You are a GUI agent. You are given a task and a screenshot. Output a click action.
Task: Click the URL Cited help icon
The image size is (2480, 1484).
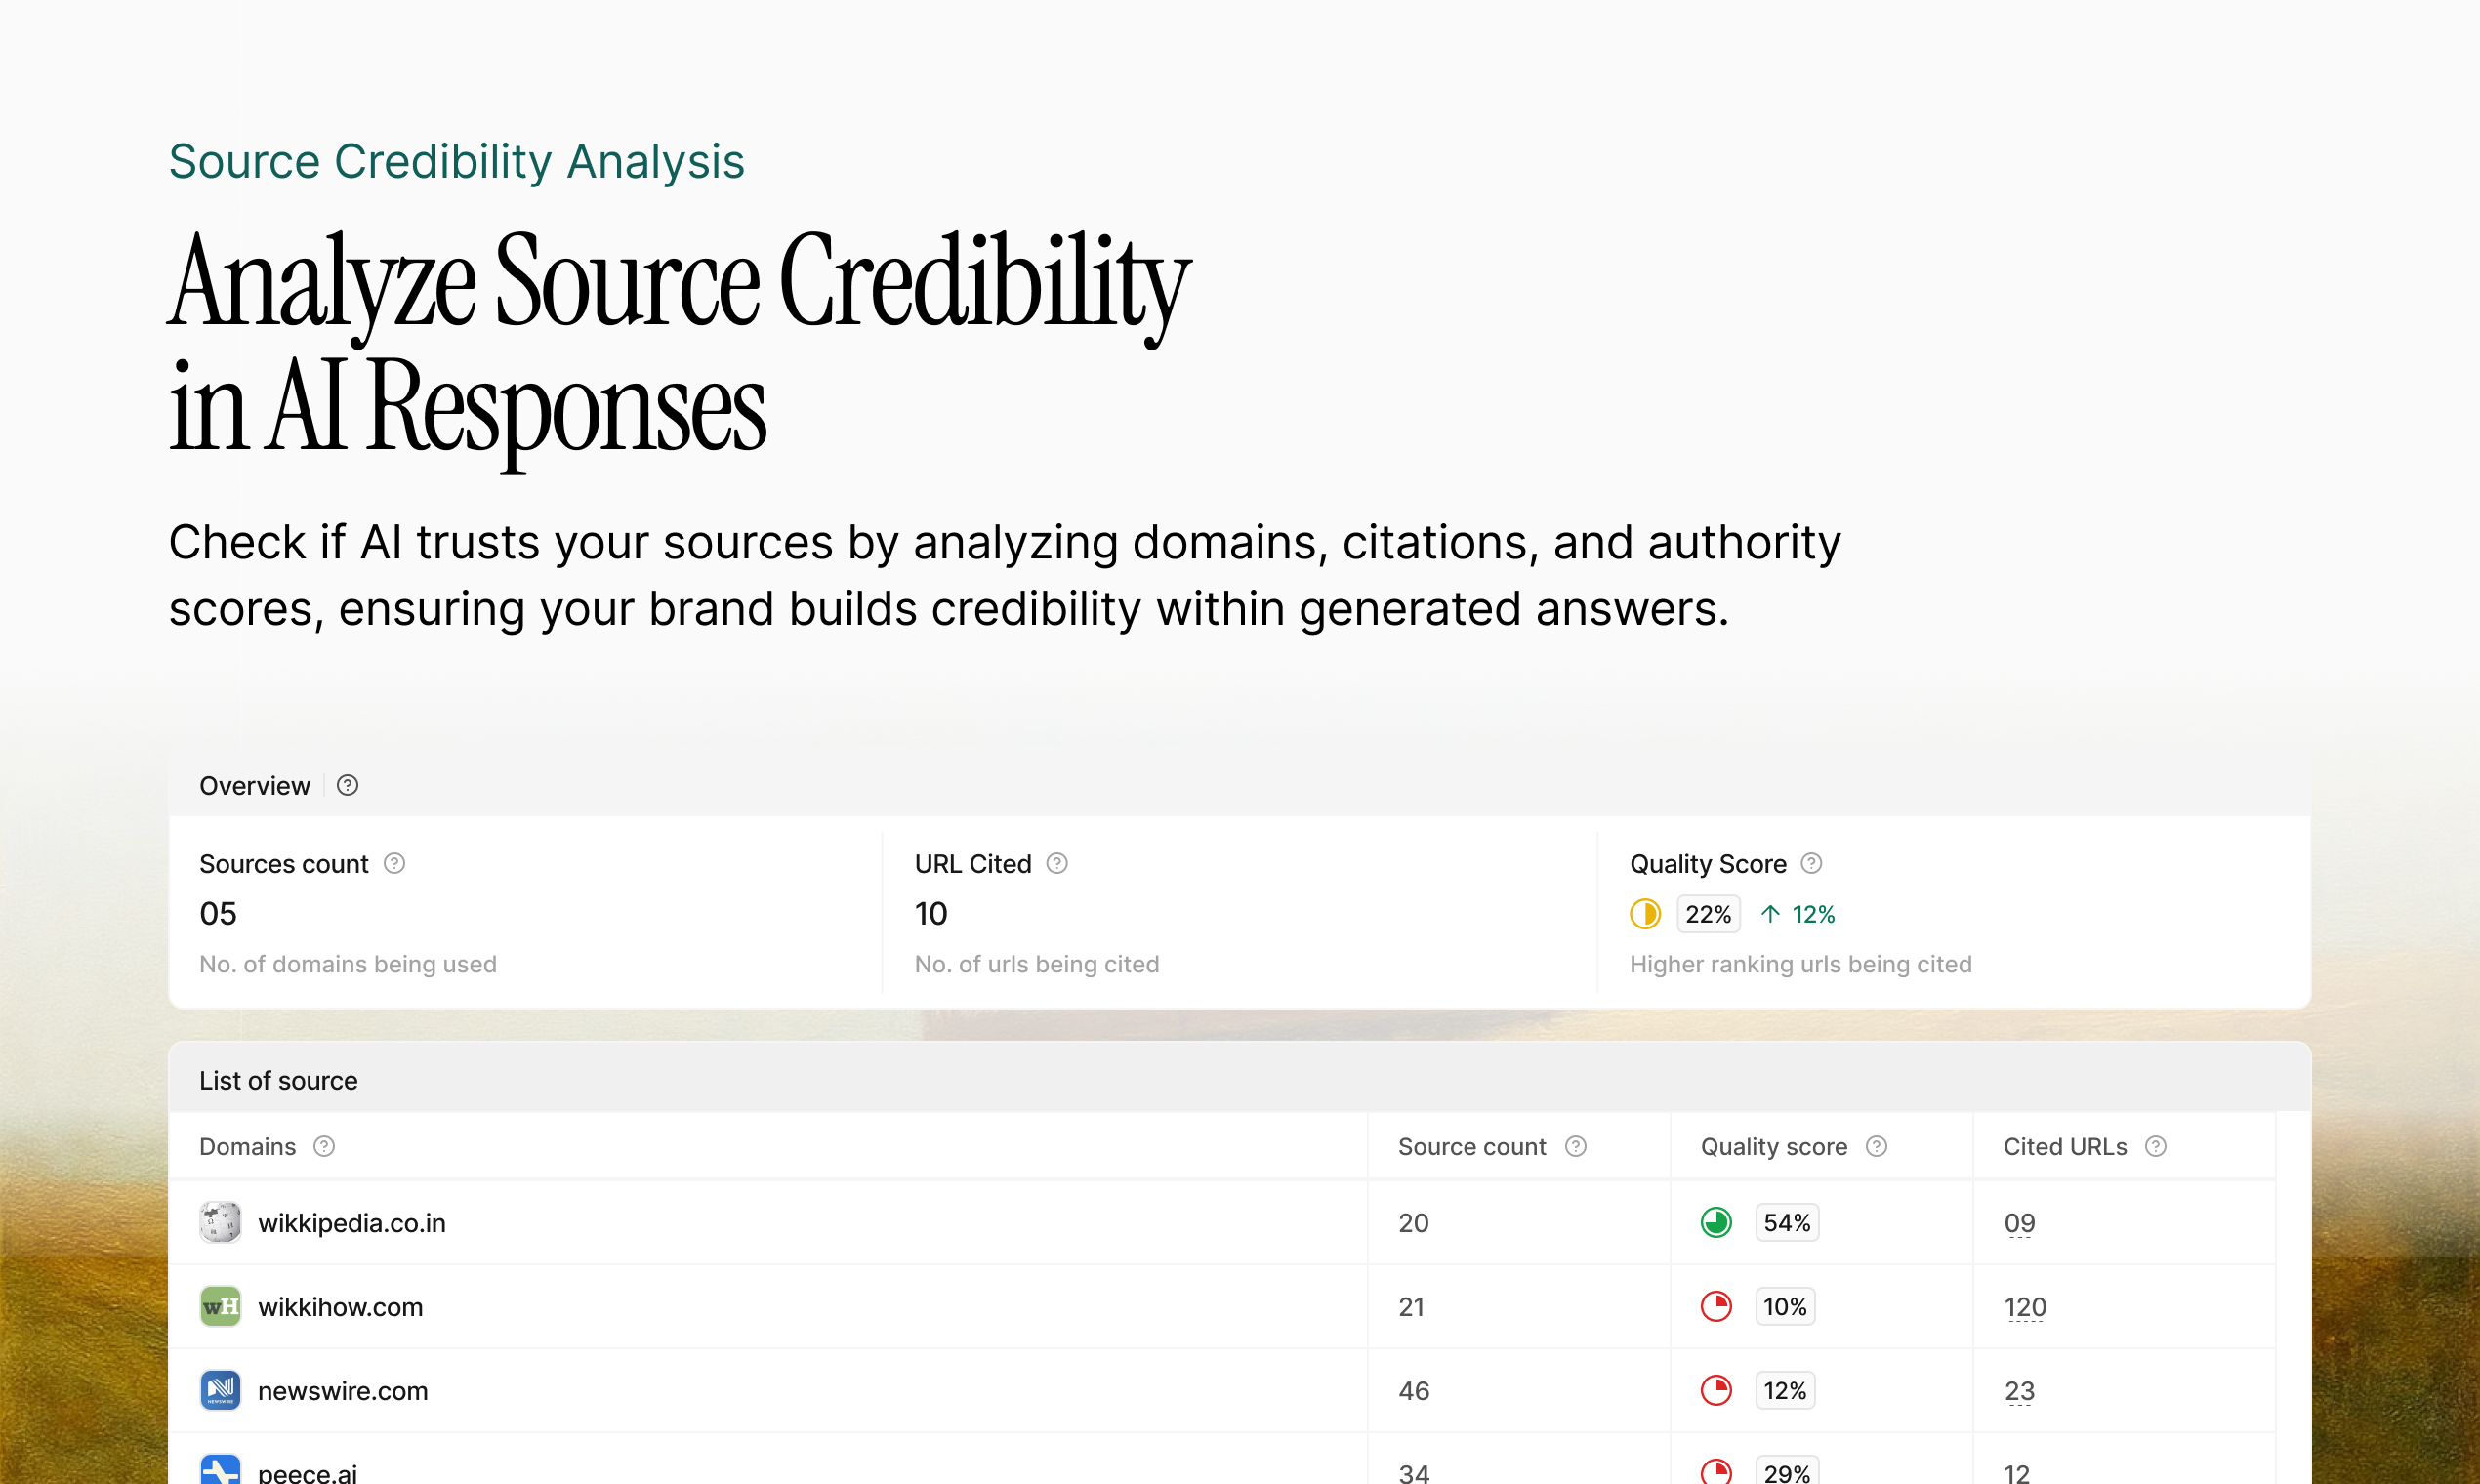pos(1057,863)
